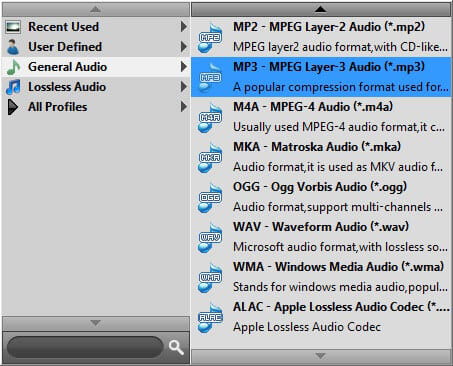The image size is (453, 366).
Task: Choose MKA - Matroska Audio format
Action: [x=321, y=157]
